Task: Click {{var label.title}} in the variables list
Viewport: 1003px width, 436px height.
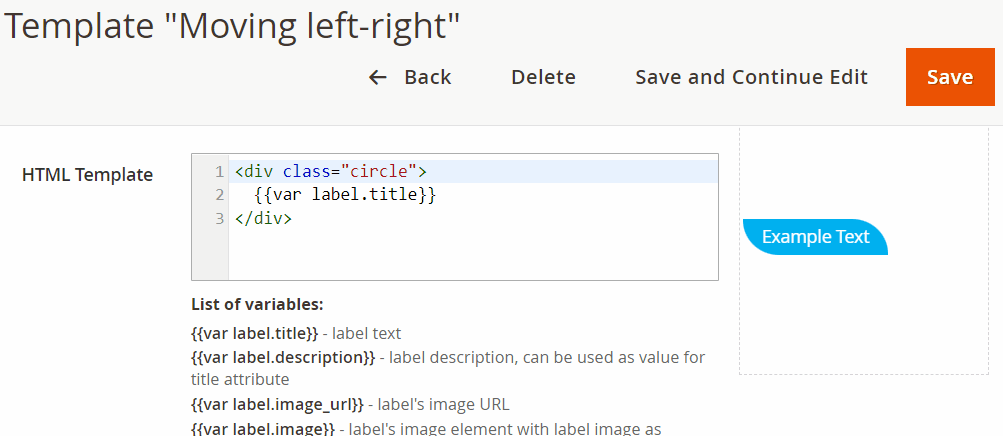Action: click(254, 333)
